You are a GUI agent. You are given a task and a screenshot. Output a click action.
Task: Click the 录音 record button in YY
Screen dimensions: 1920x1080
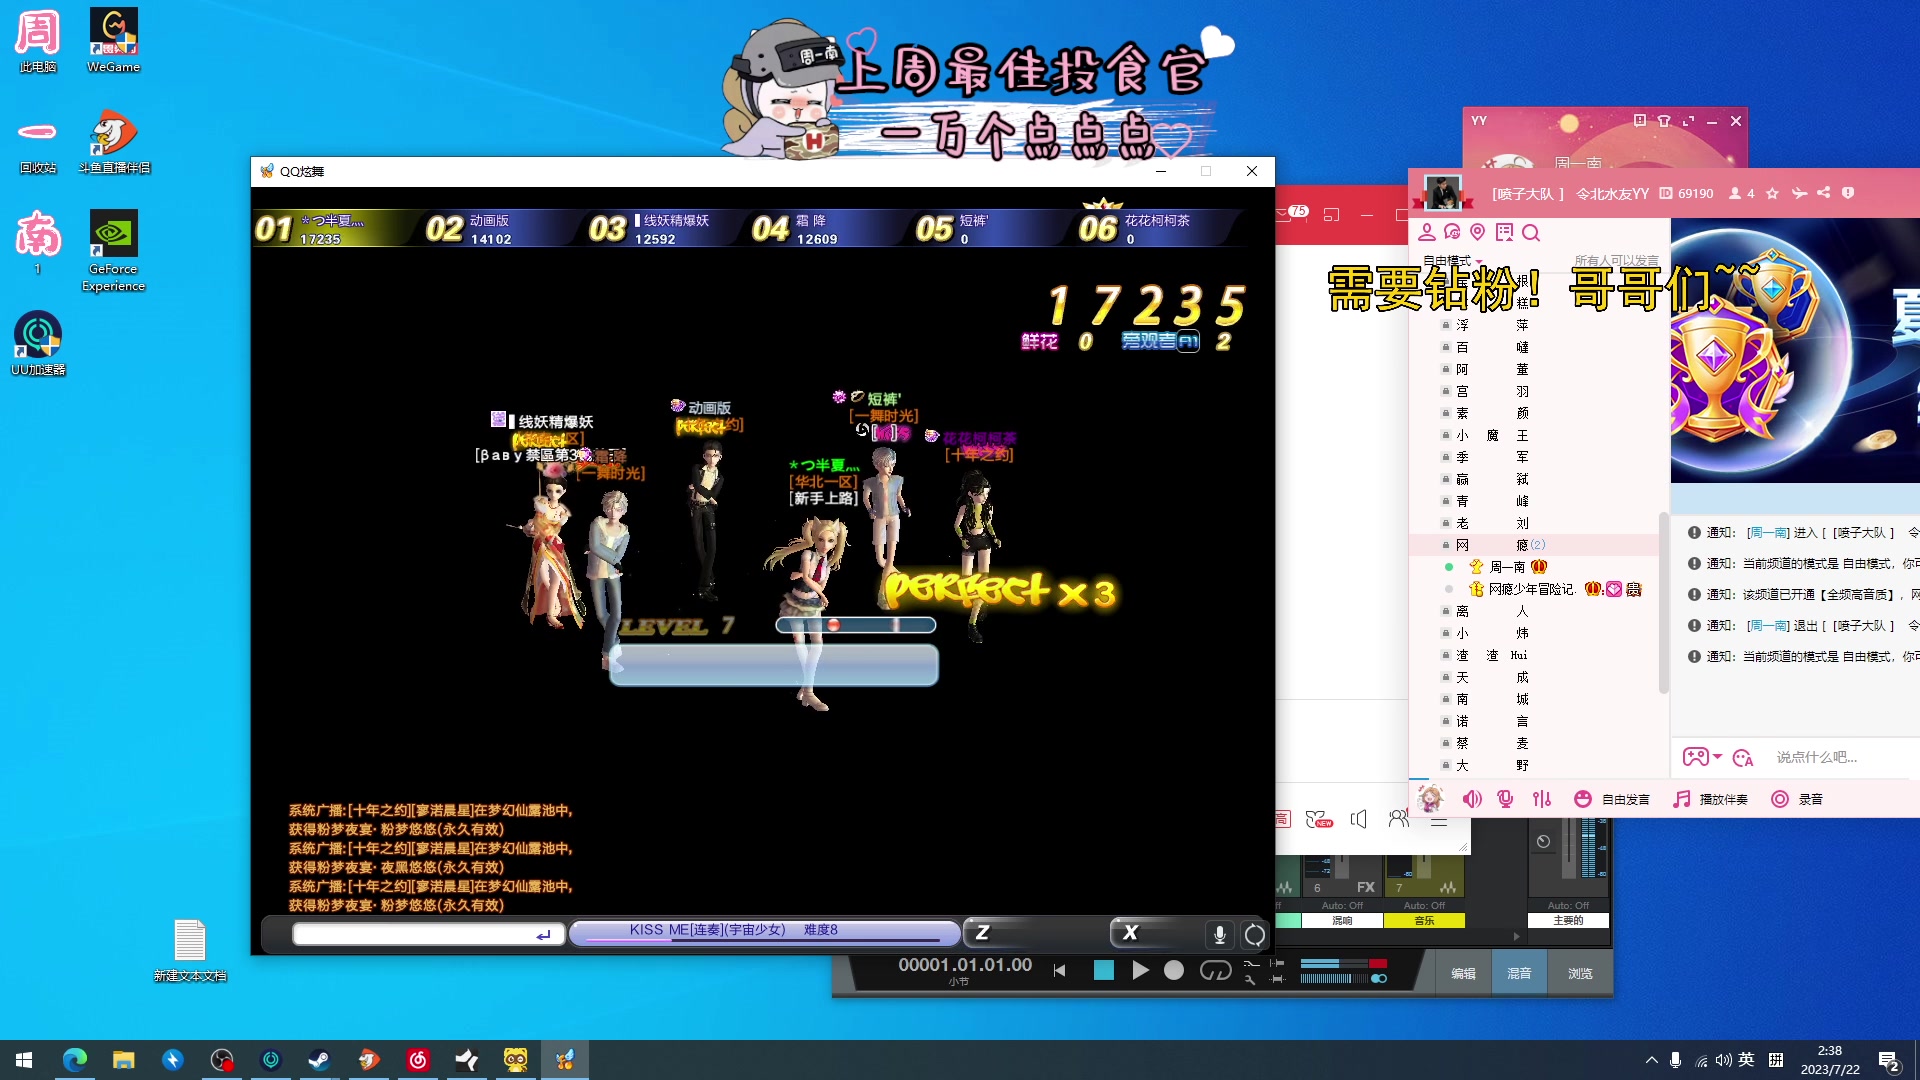[x=1797, y=799]
